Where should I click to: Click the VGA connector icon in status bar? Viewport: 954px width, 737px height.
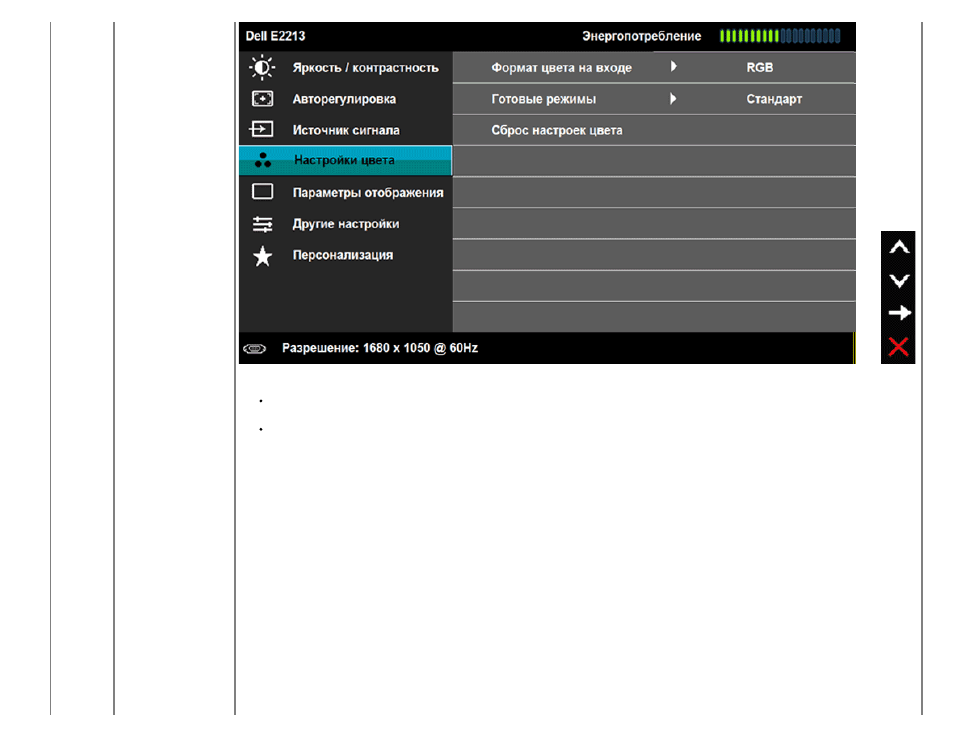tap(254, 349)
